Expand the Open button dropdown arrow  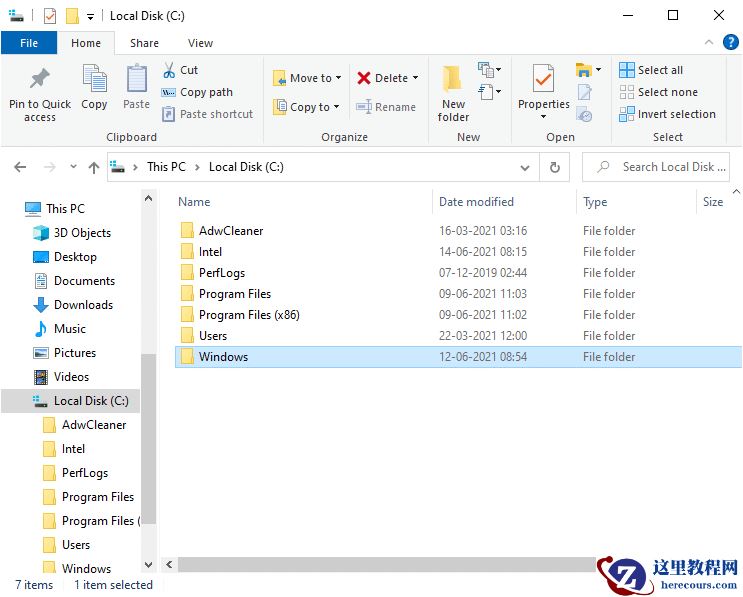coord(599,70)
